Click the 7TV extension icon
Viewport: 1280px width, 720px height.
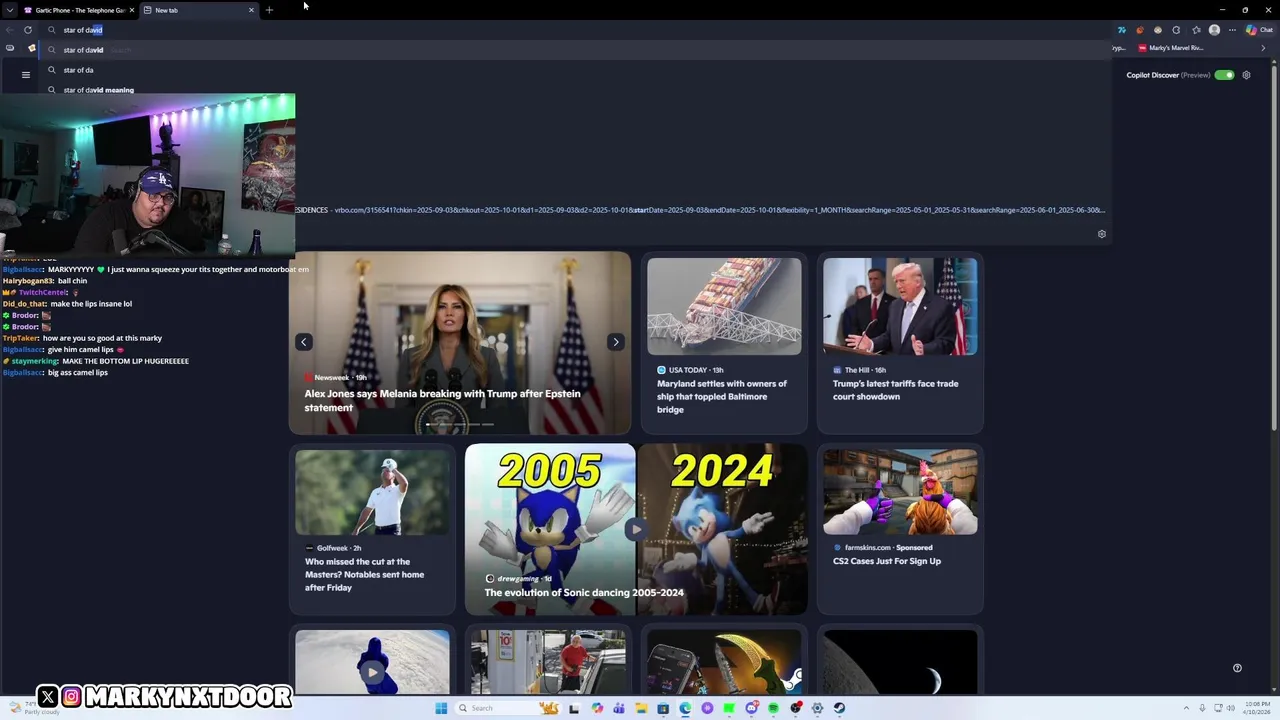tap(1122, 30)
